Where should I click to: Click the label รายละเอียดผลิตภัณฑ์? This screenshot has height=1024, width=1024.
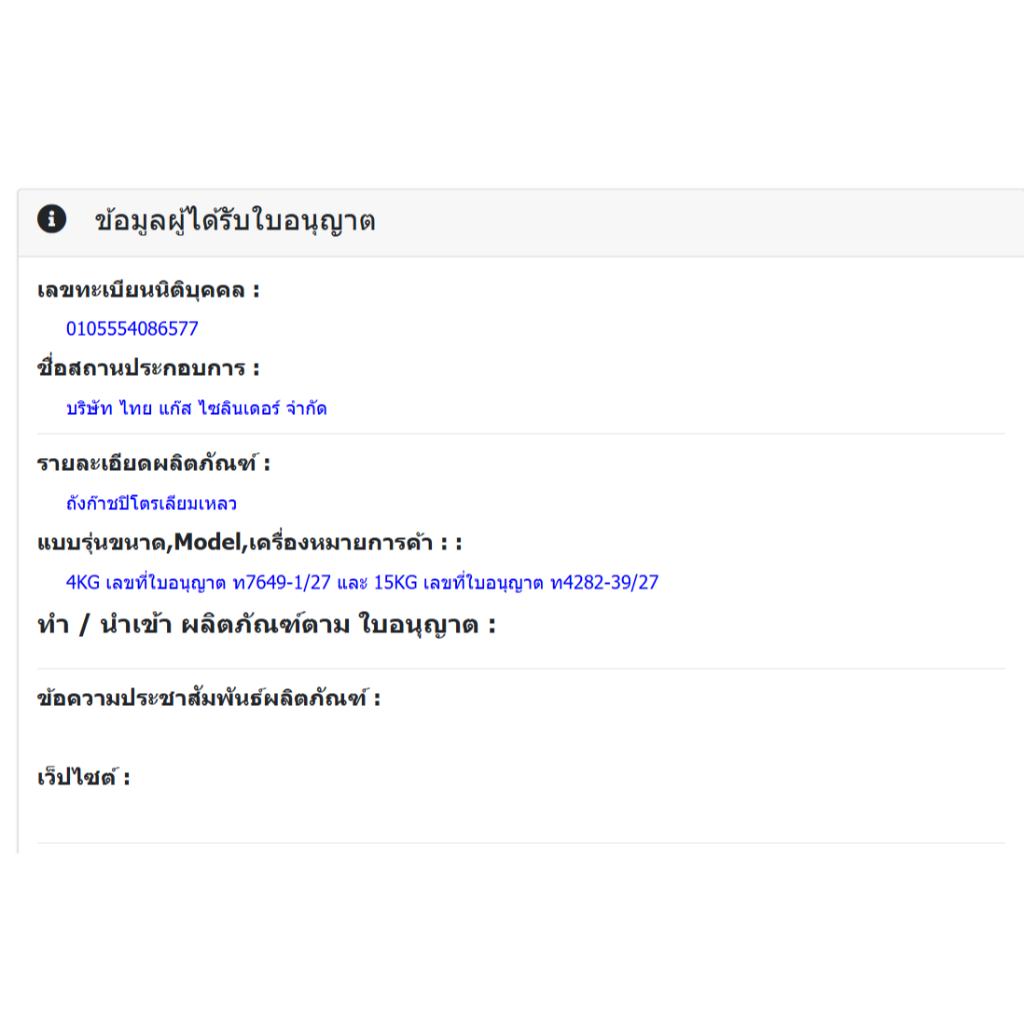[153, 464]
